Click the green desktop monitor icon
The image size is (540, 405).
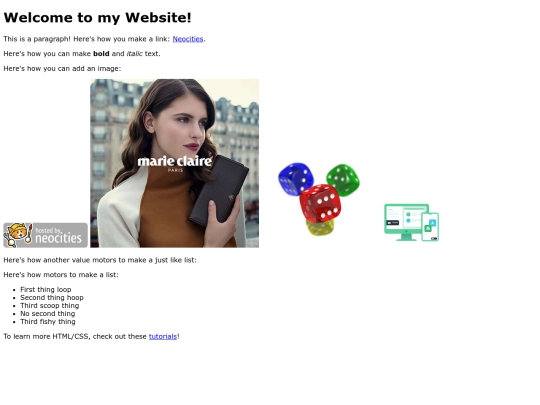point(404,222)
